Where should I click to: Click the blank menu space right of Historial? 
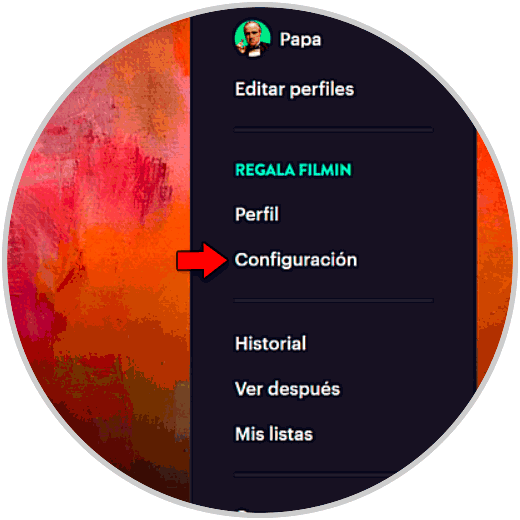tap(390, 343)
